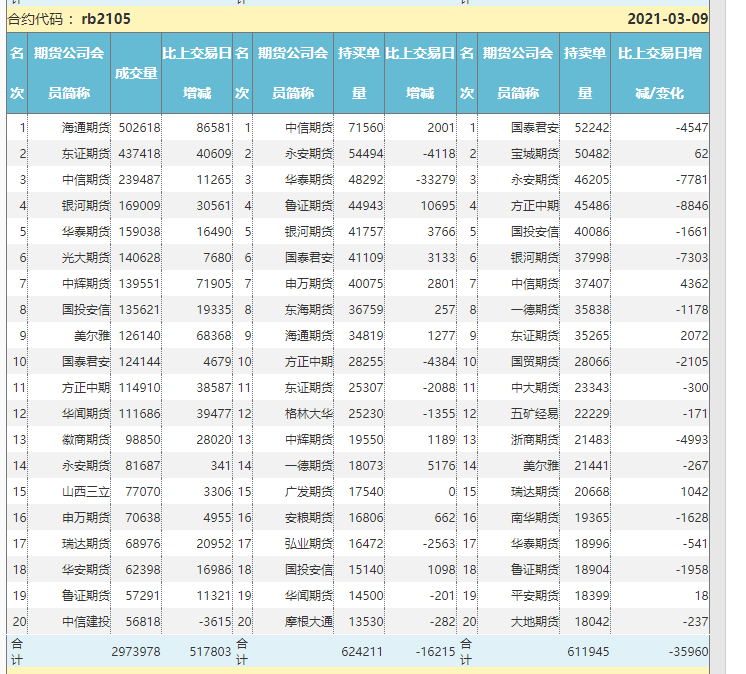Click 东海期货 in the long ranking
This screenshot has height=674, width=746.
[309, 310]
